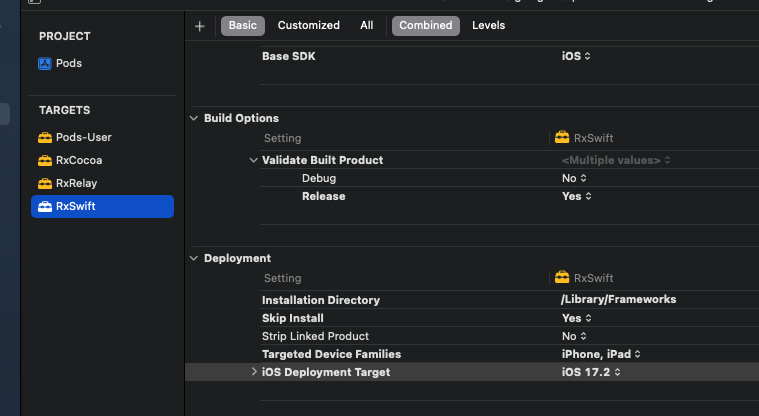
Task: Show All build settings
Action: coord(366,26)
